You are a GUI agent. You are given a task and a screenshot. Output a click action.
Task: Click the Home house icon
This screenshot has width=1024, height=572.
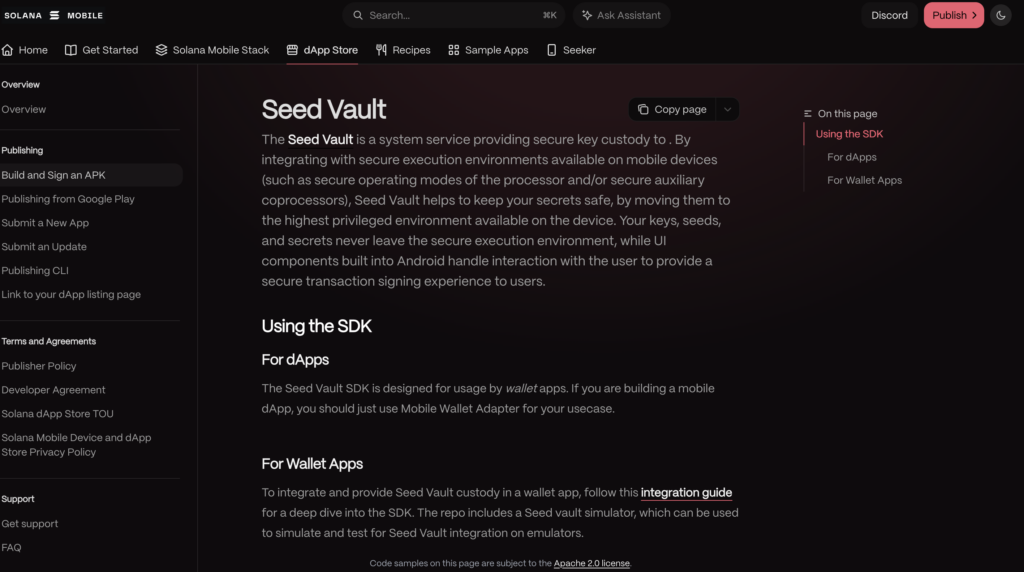8,50
